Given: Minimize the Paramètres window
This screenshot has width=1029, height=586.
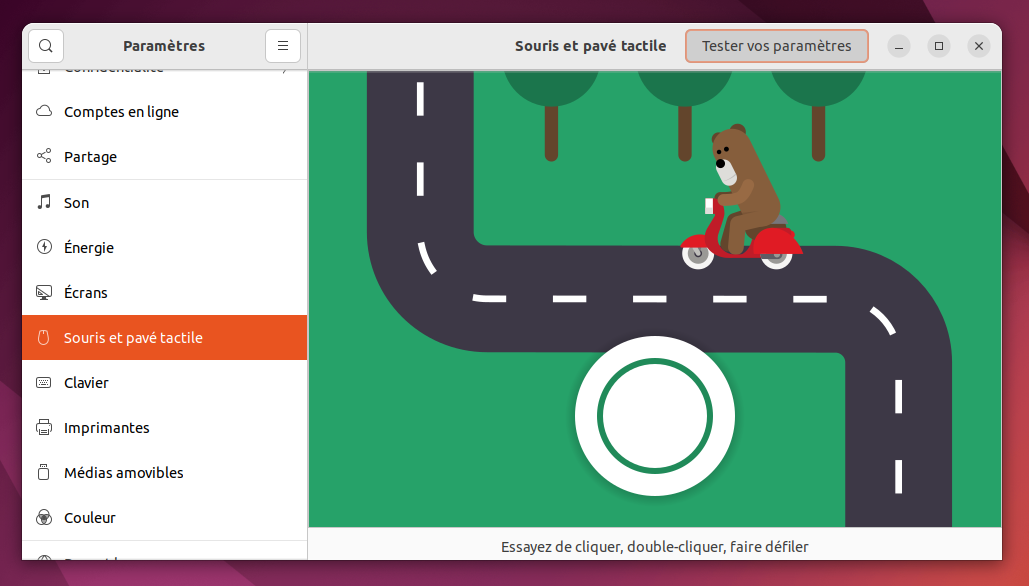Looking at the screenshot, I should pyautogui.click(x=899, y=46).
